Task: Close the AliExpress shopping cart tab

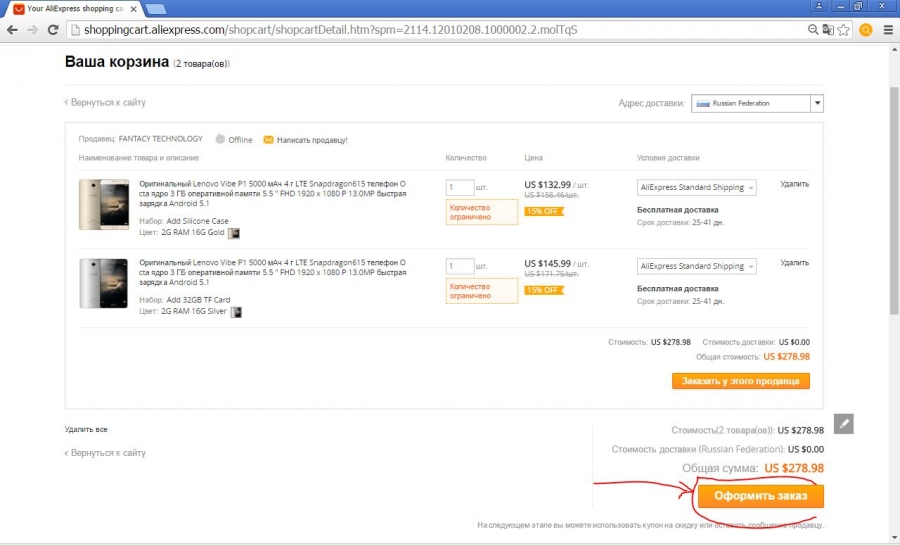Action: click(133, 9)
